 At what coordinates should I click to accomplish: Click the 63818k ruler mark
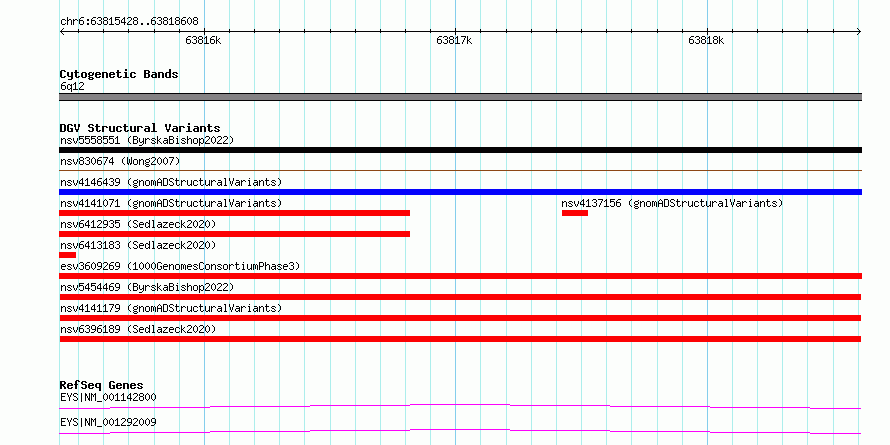(706, 41)
